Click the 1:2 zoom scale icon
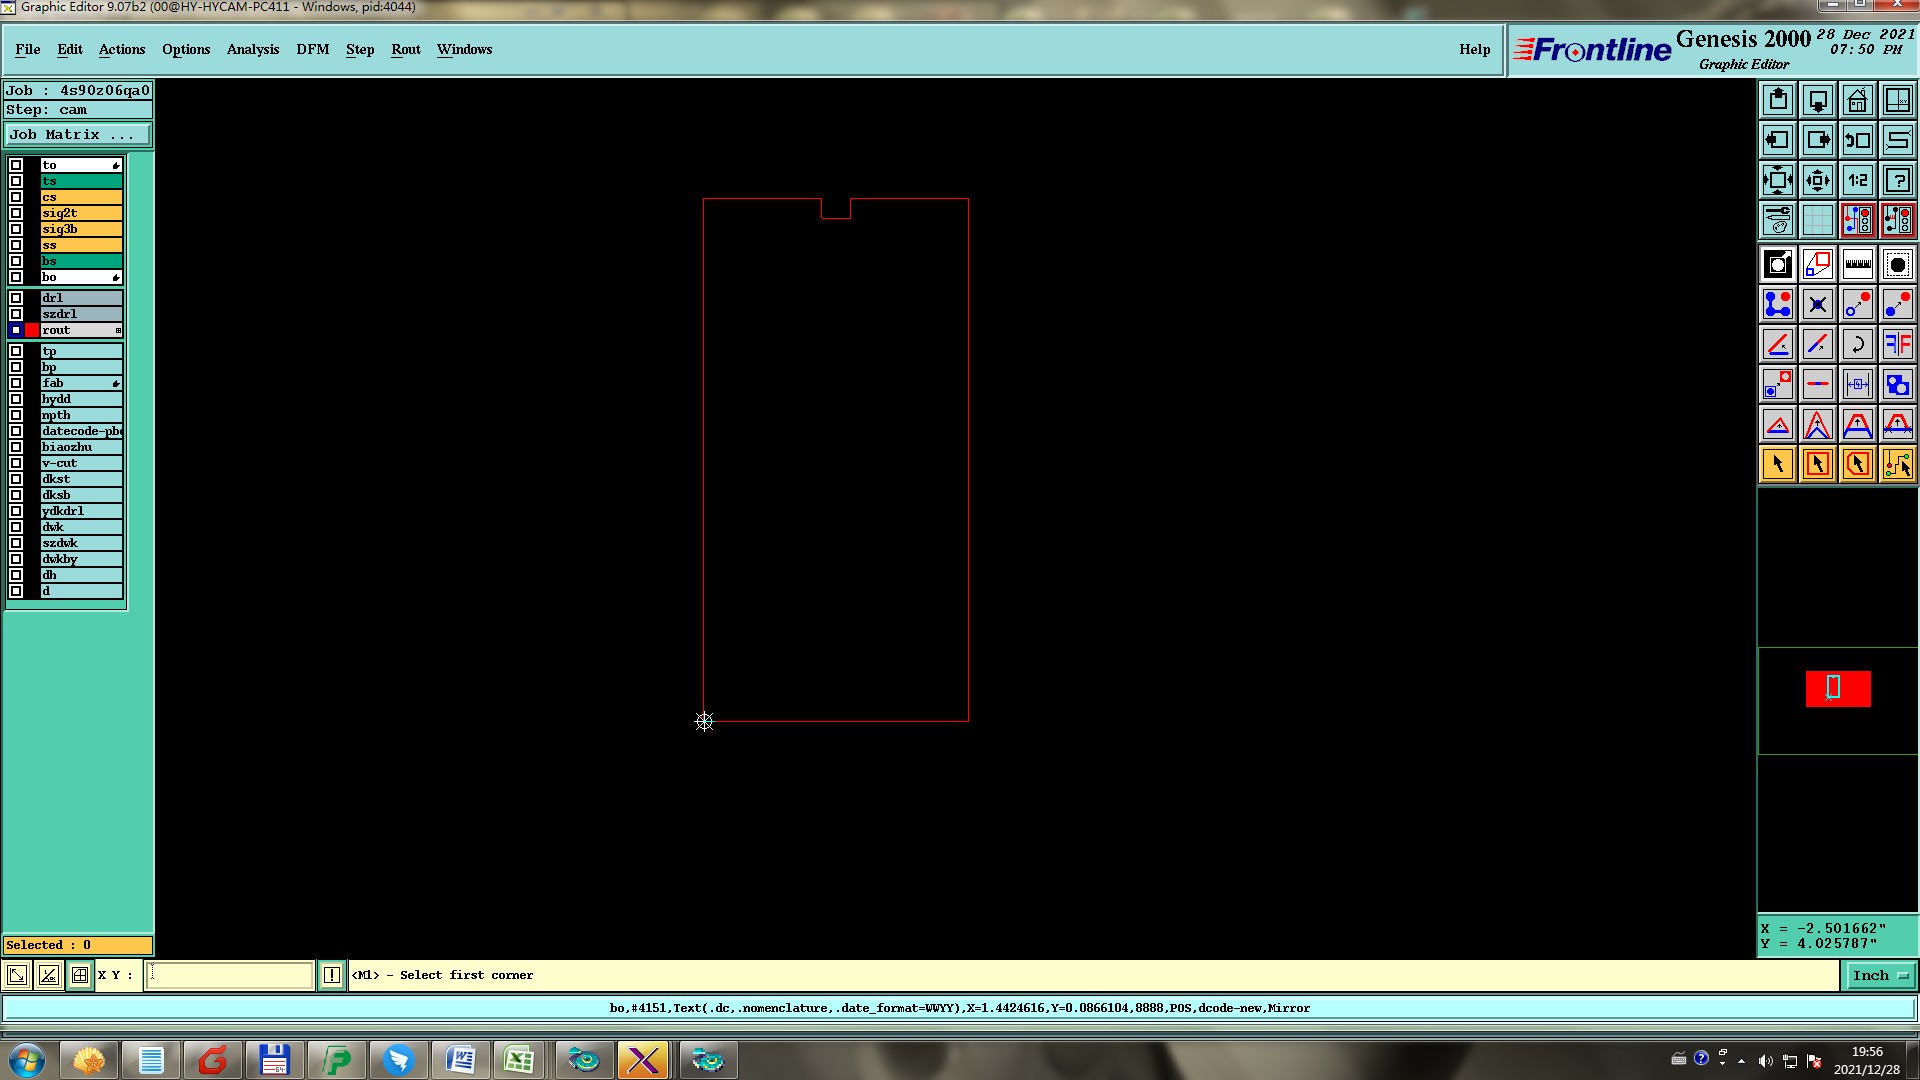 pos(1857,180)
